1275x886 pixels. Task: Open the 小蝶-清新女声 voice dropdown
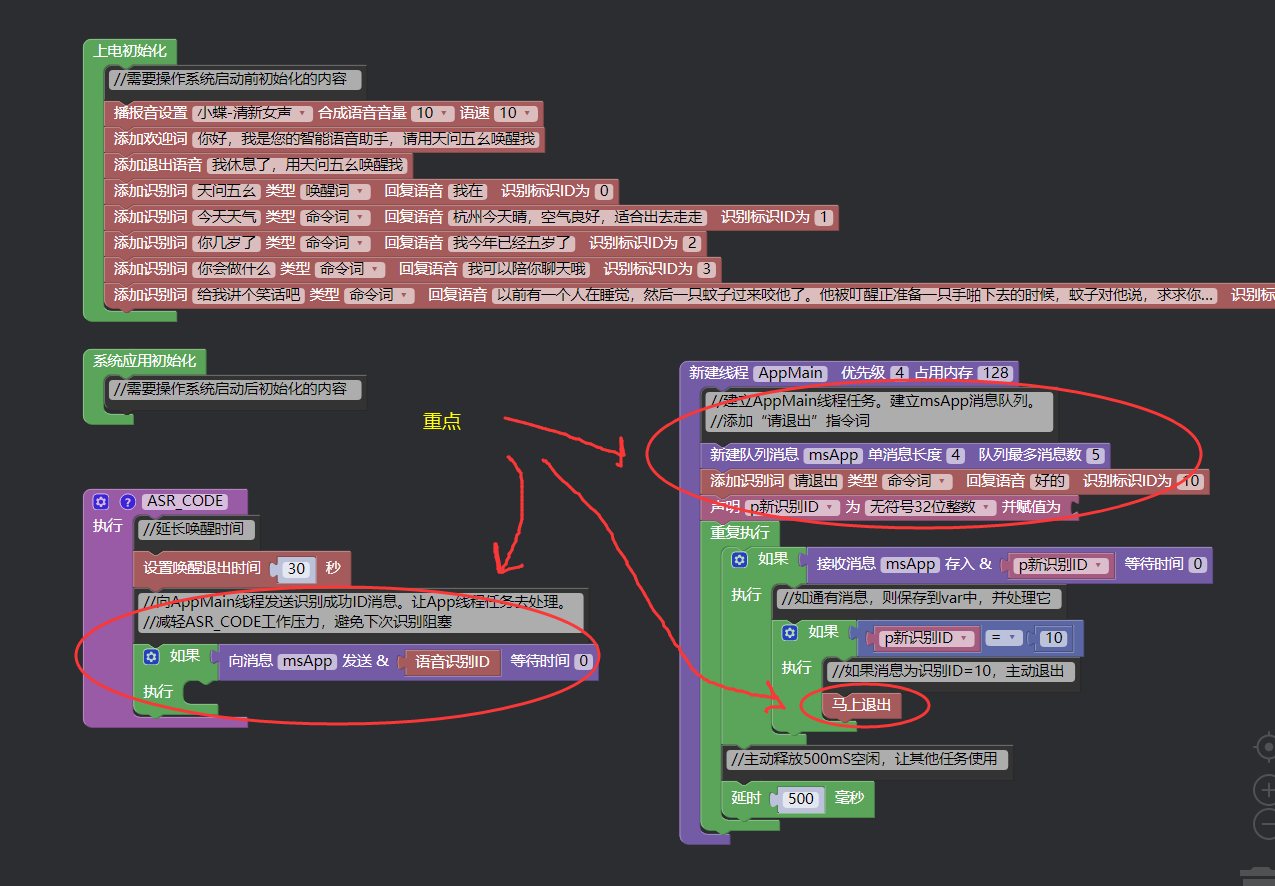(253, 114)
